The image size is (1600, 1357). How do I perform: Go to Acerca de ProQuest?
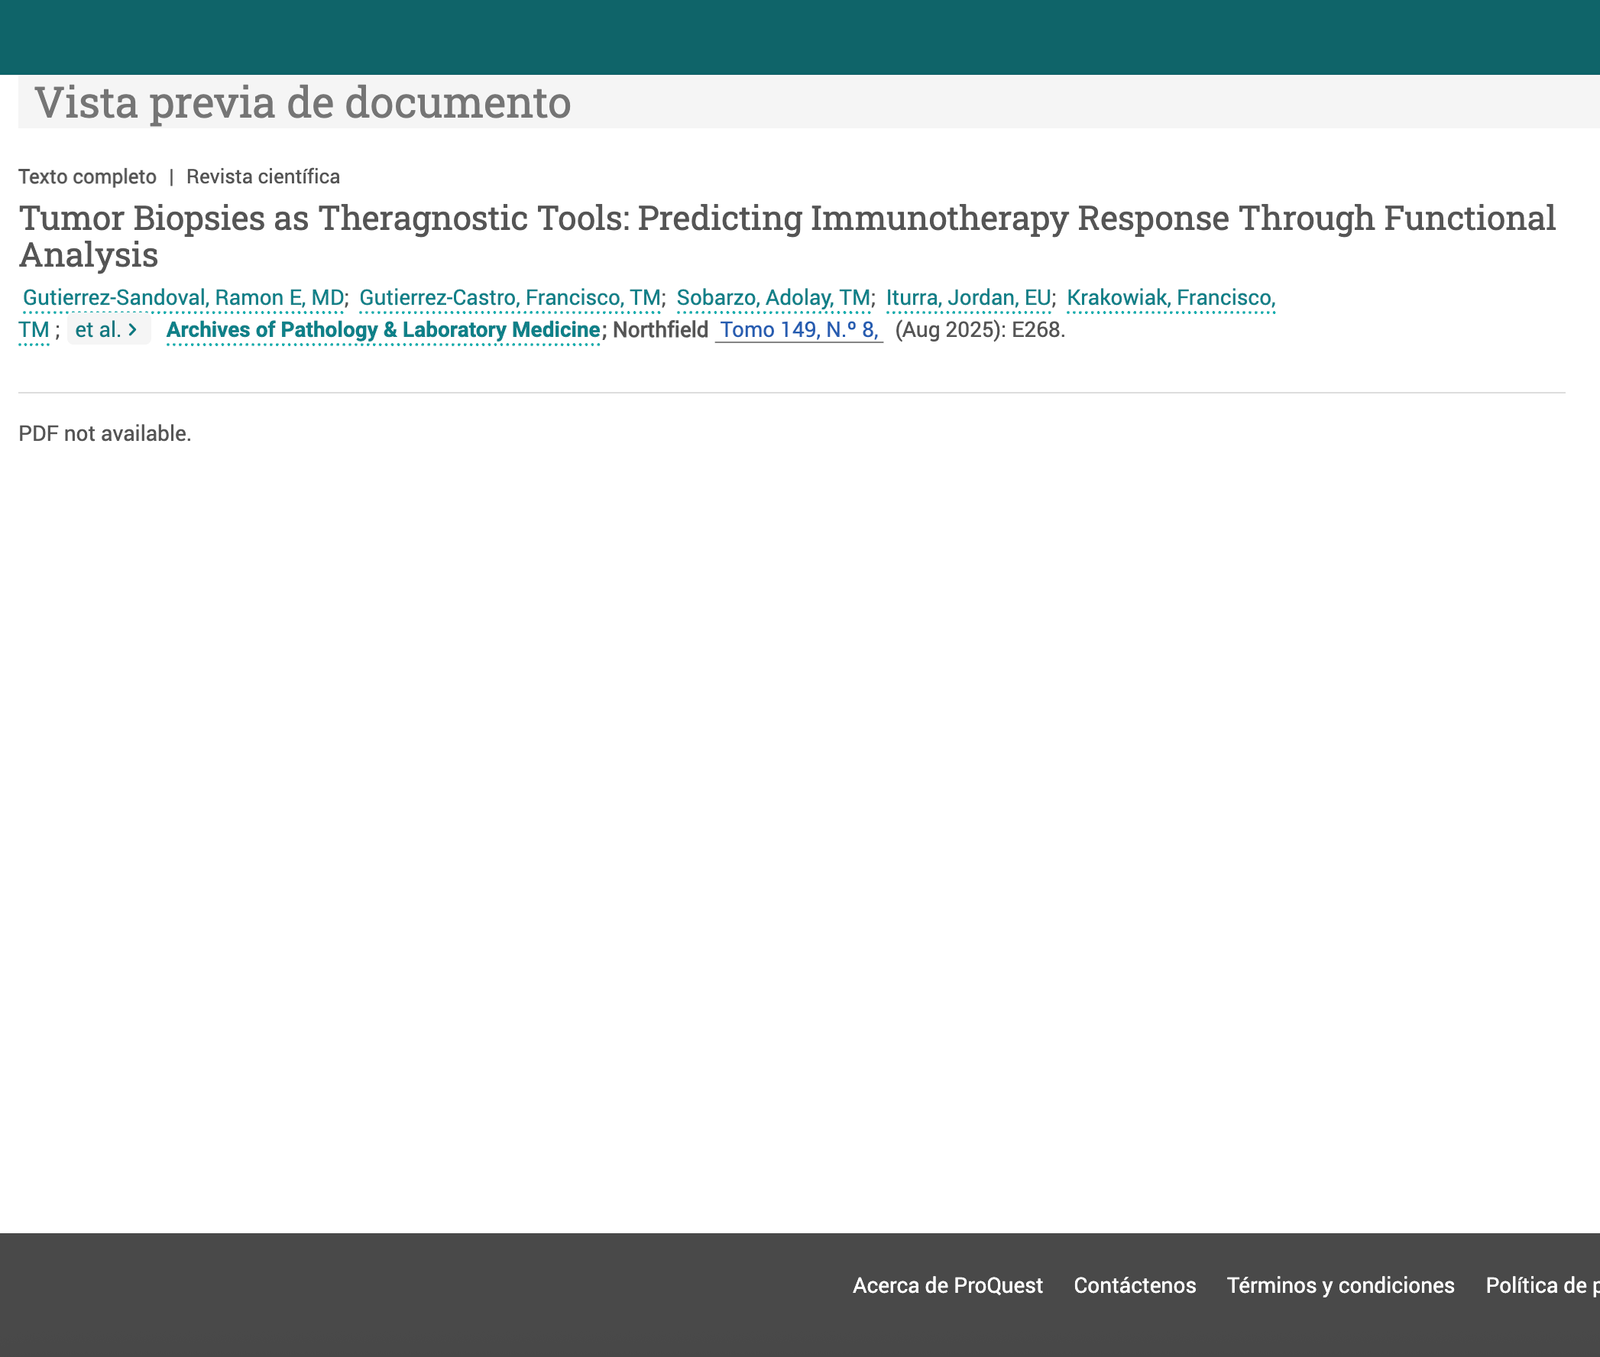[x=947, y=1286]
